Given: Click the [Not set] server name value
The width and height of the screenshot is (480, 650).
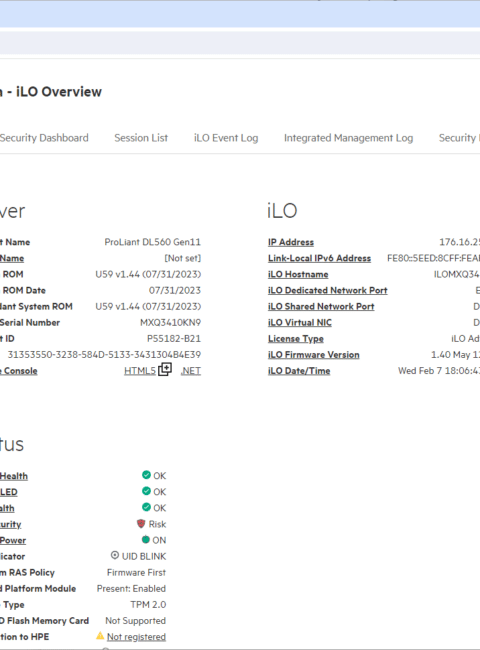Looking at the screenshot, I should (x=183, y=258).
